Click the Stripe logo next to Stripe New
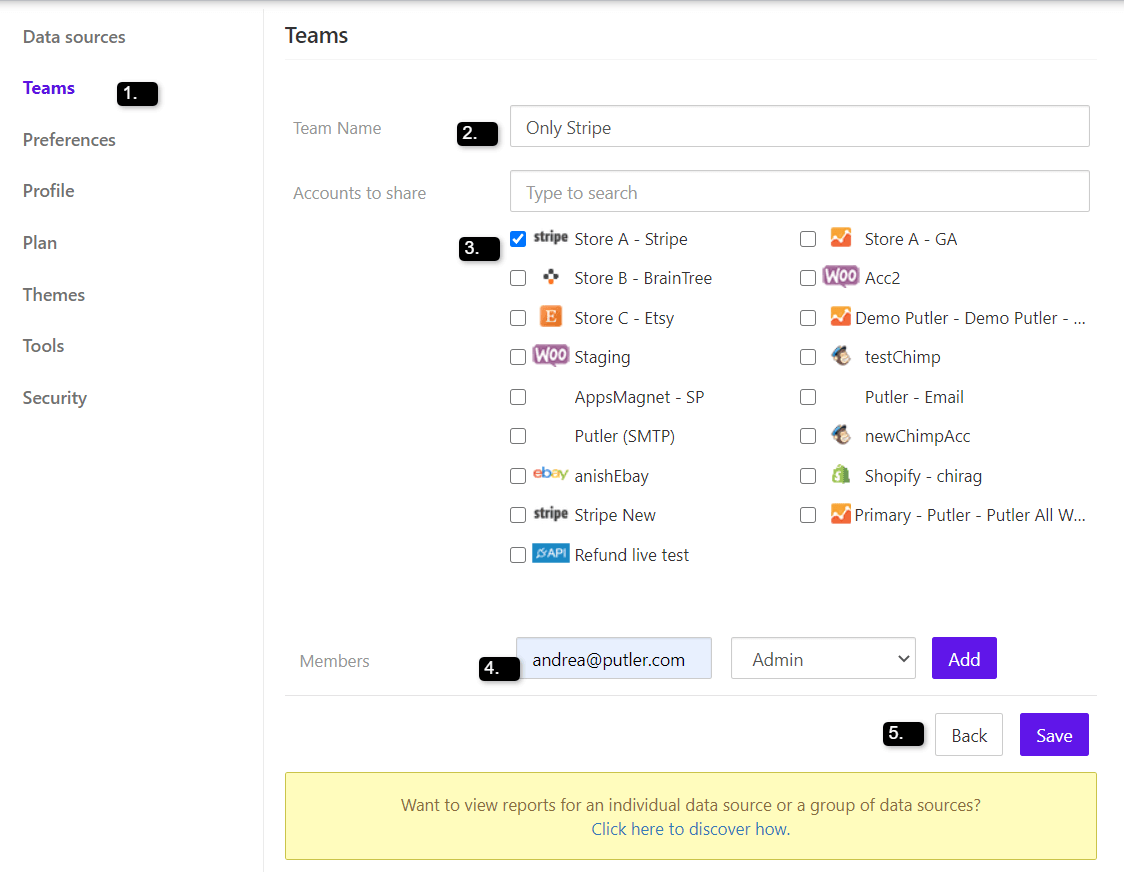 click(x=551, y=514)
